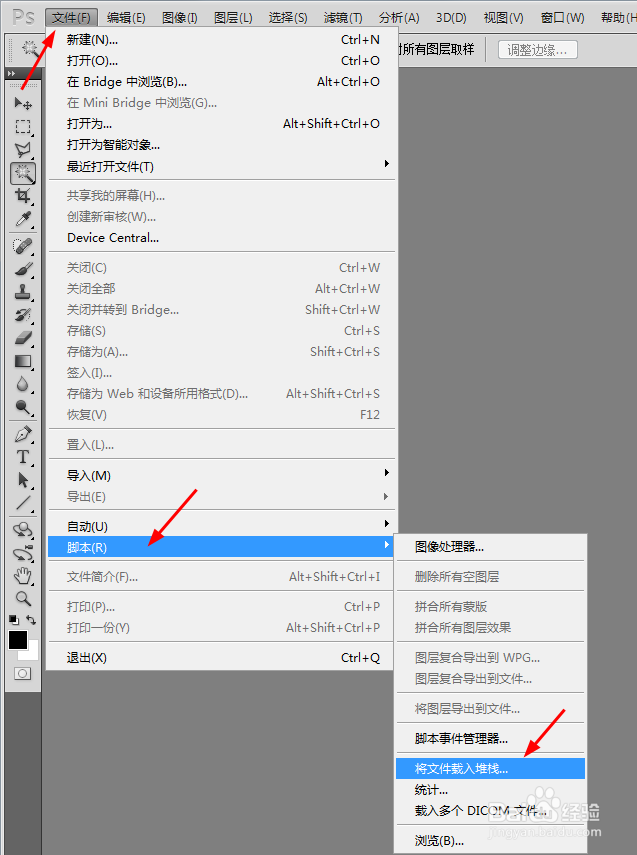Select the Pen tool
The width and height of the screenshot is (637, 855).
coord(23,435)
